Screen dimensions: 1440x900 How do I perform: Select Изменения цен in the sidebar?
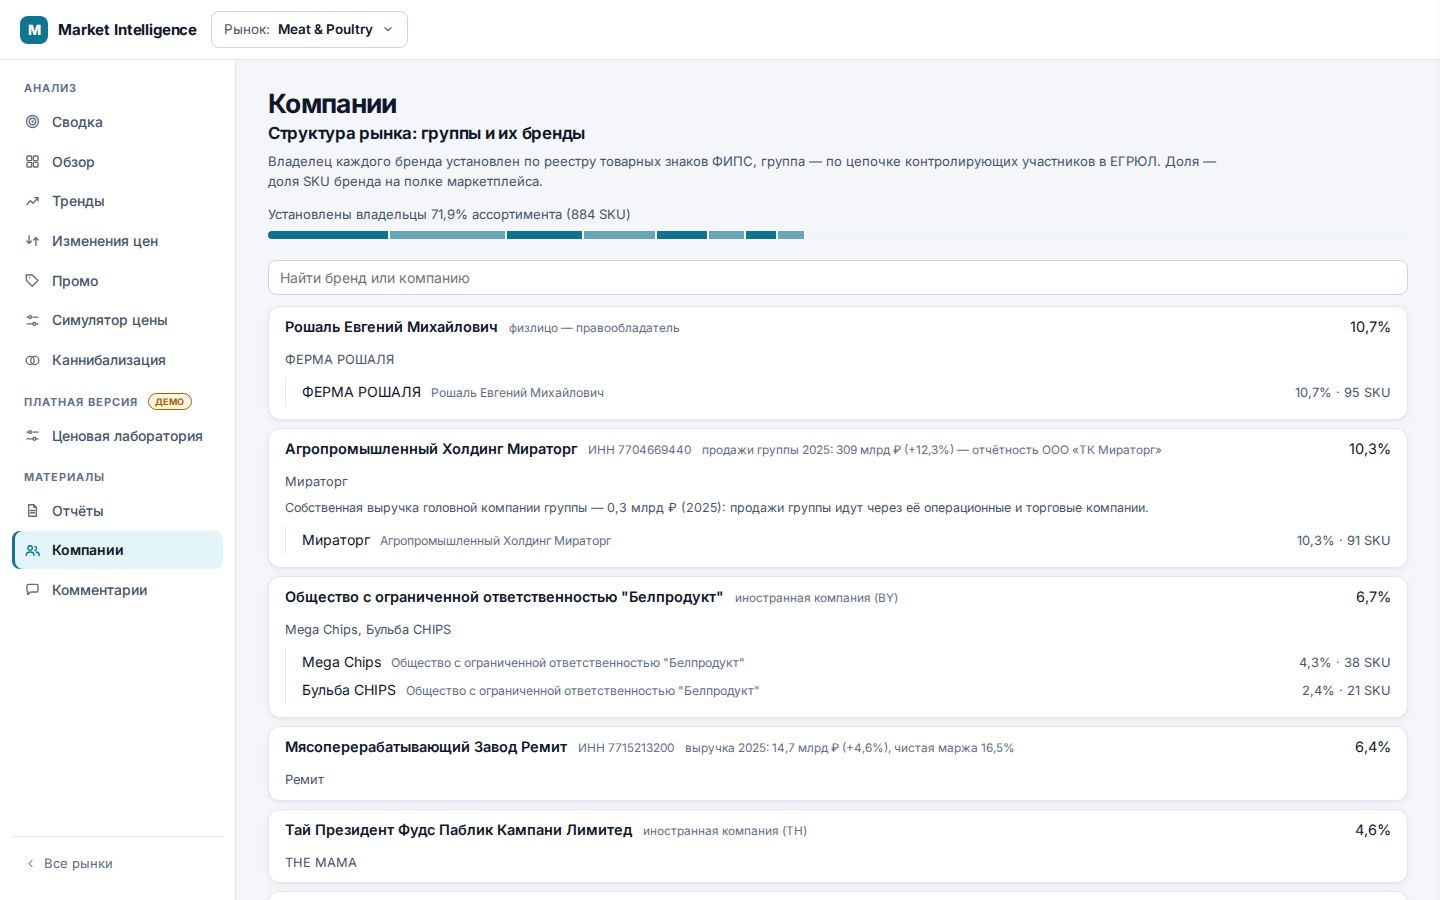(117, 241)
